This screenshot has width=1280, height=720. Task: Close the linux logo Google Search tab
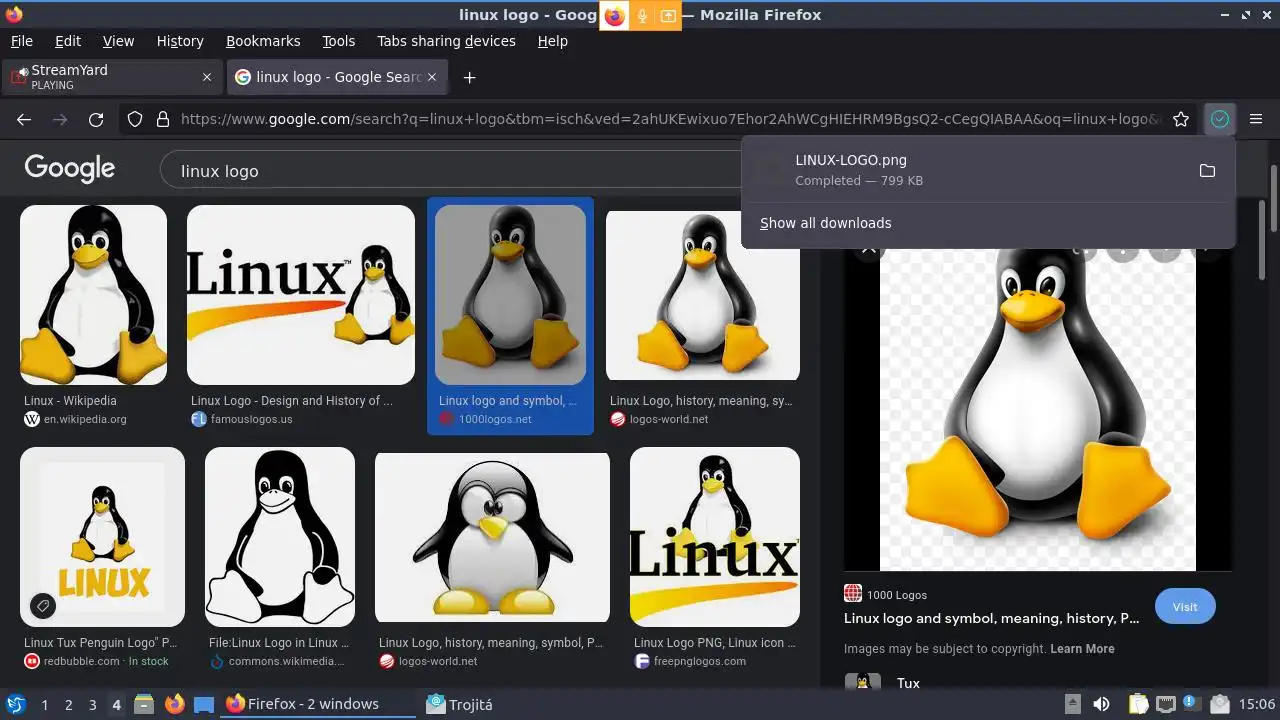(433, 77)
